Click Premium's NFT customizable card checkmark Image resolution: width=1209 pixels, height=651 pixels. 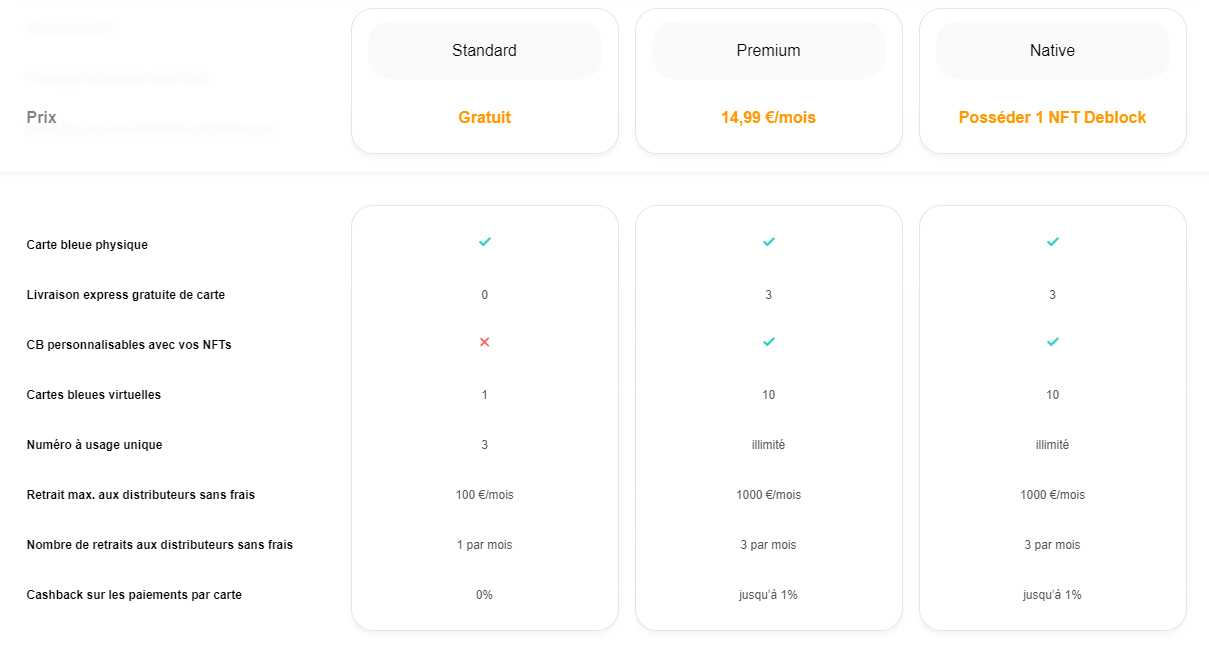pyautogui.click(x=768, y=342)
